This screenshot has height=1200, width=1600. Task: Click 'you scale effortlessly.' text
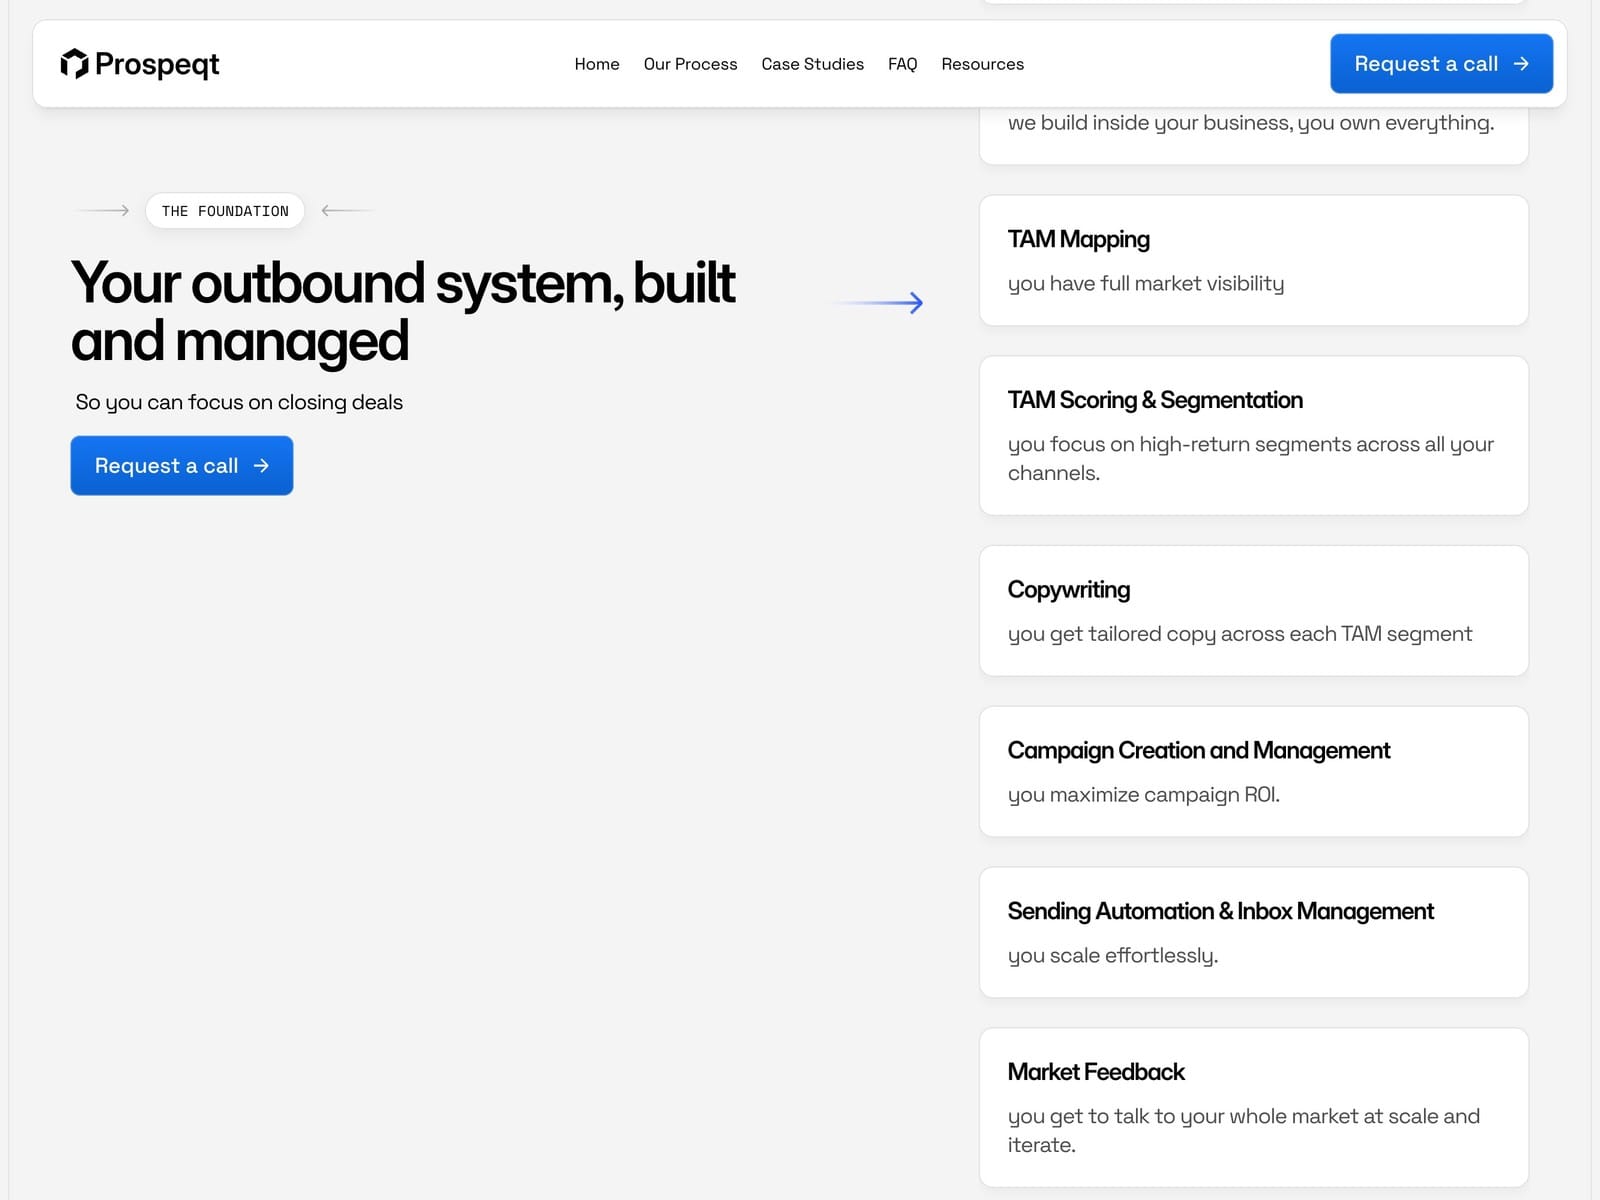coord(1112,956)
